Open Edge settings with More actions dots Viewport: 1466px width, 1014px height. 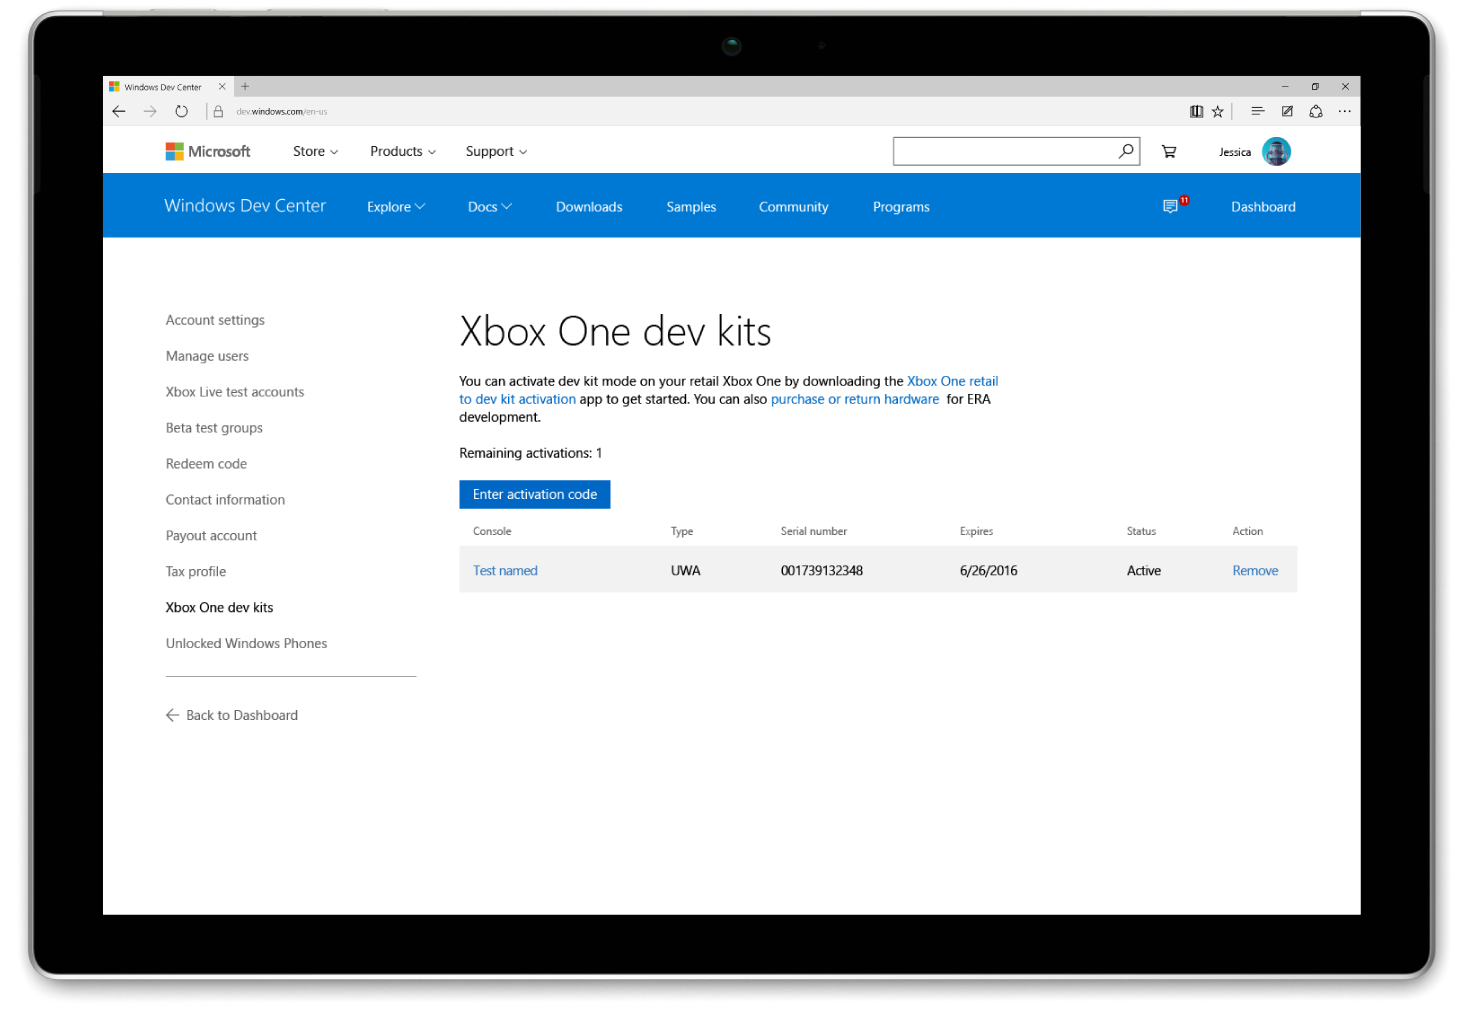[1344, 111]
